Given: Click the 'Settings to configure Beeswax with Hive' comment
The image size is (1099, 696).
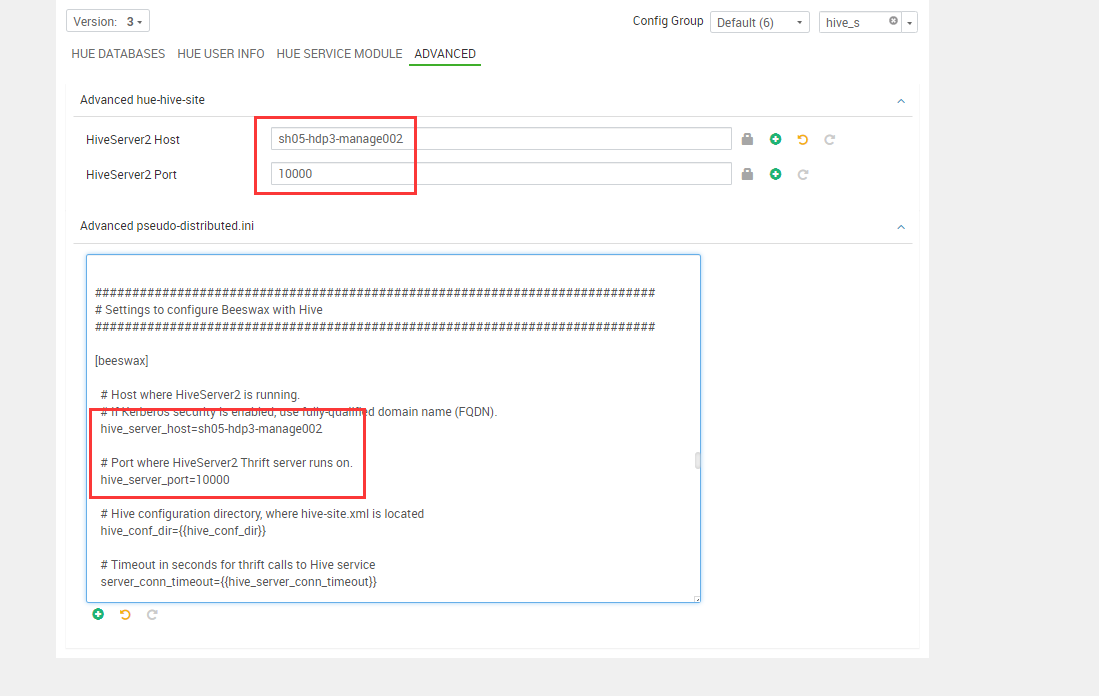Looking at the screenshot, I should (x=209, y=310).
